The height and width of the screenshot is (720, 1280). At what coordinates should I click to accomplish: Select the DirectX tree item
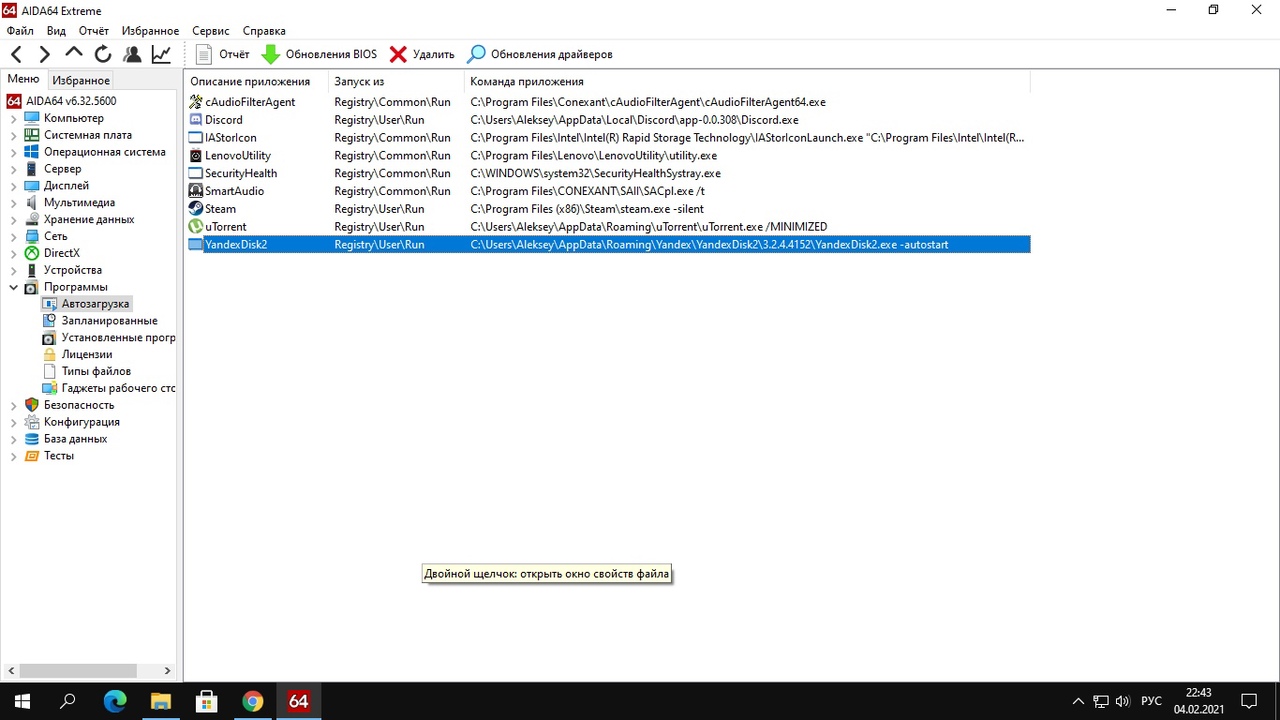tap(62, 253)
